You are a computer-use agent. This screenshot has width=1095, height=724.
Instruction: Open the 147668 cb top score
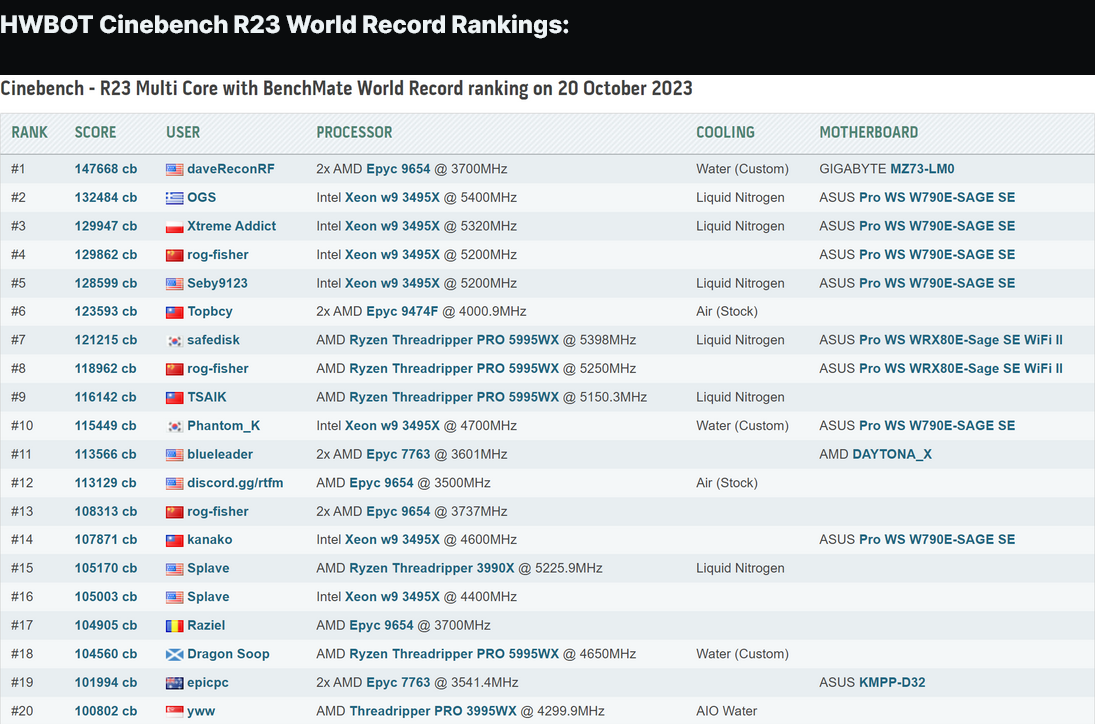click(105, 169)
